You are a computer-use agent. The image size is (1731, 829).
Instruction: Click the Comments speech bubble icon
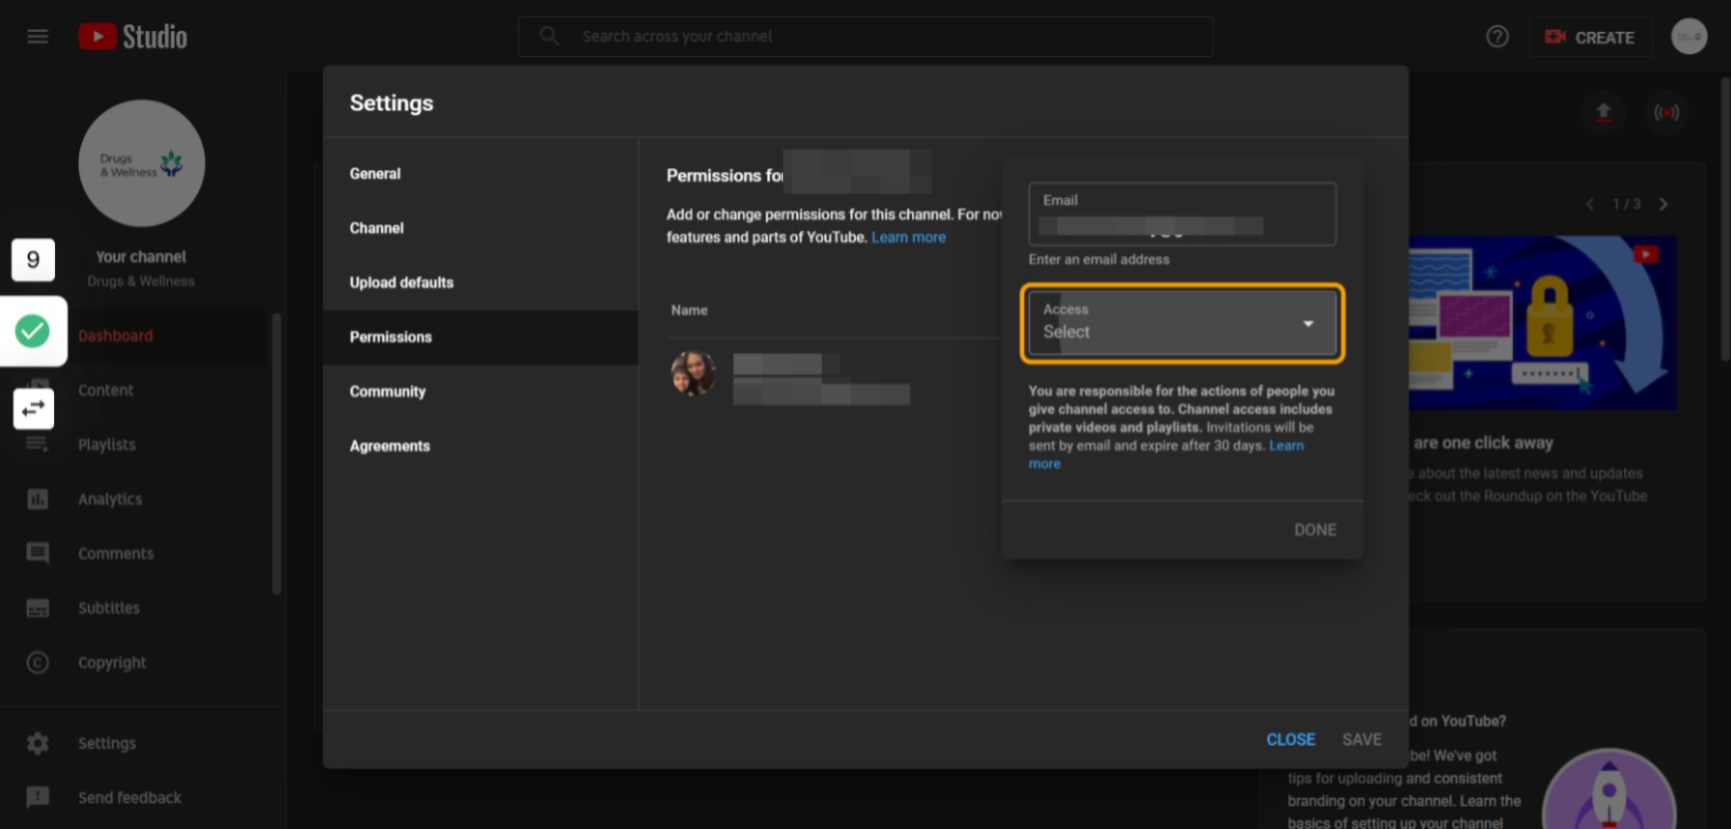tap(38, 553)
